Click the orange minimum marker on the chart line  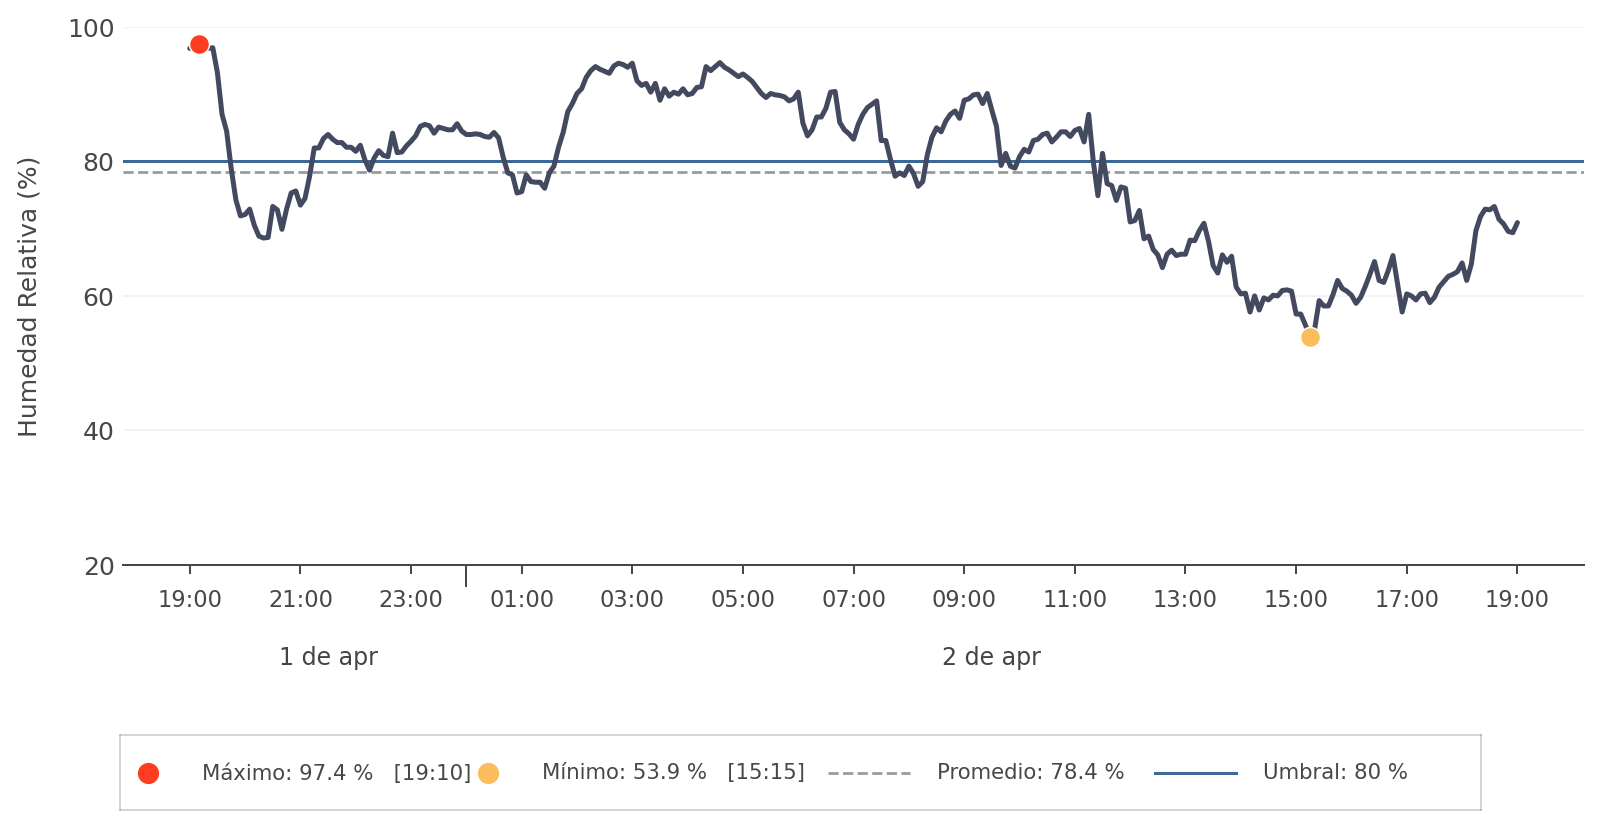[x=1310, y=337]
